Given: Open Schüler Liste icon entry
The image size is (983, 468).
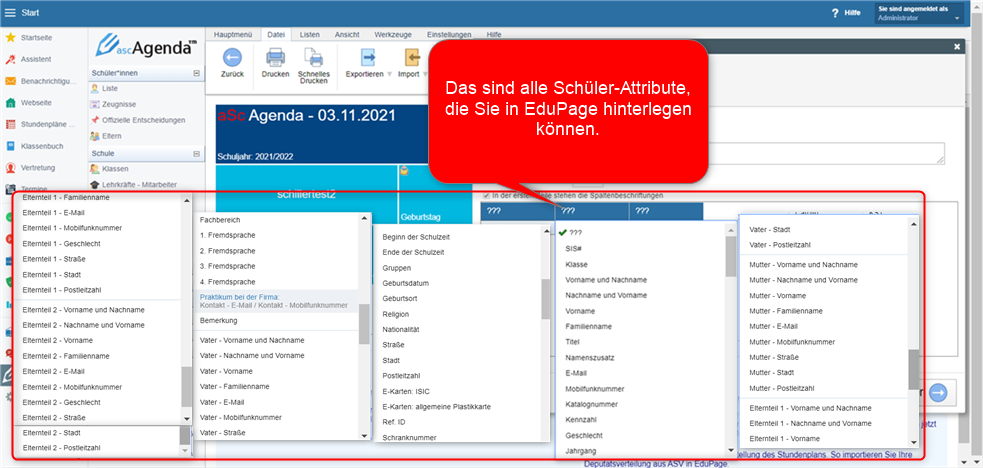Looking at the screenshot, I should point(95,89).
